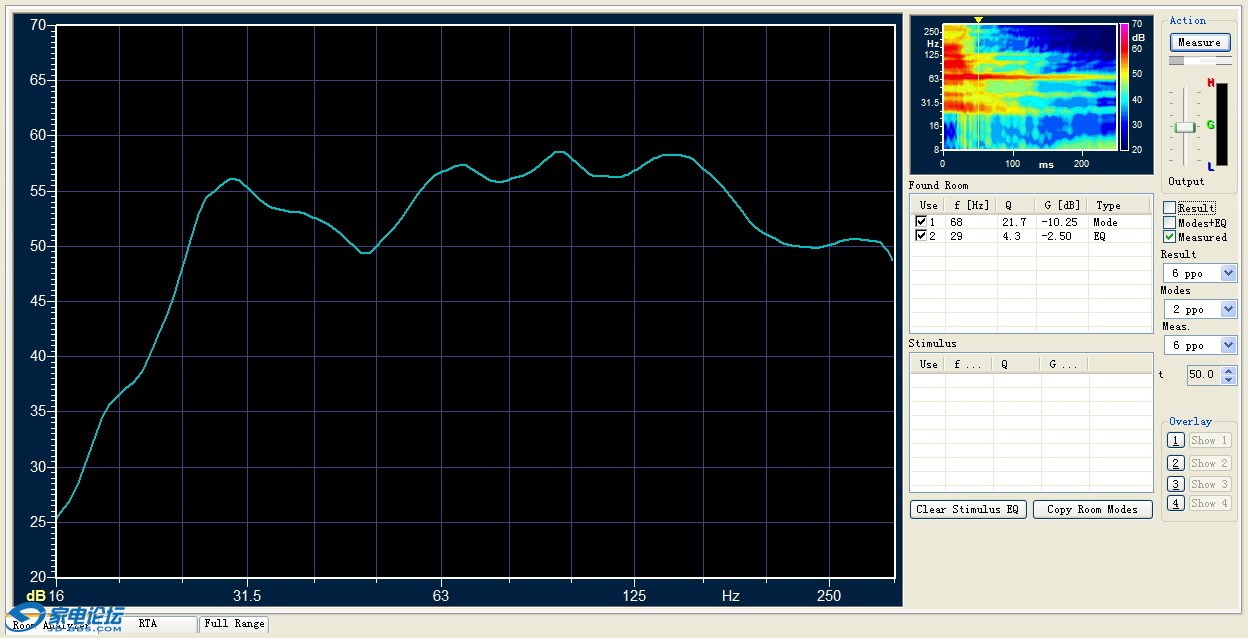Store curve in Overlay slot 3
This screenshot has width=1248, height=638.
[1176, 484]
